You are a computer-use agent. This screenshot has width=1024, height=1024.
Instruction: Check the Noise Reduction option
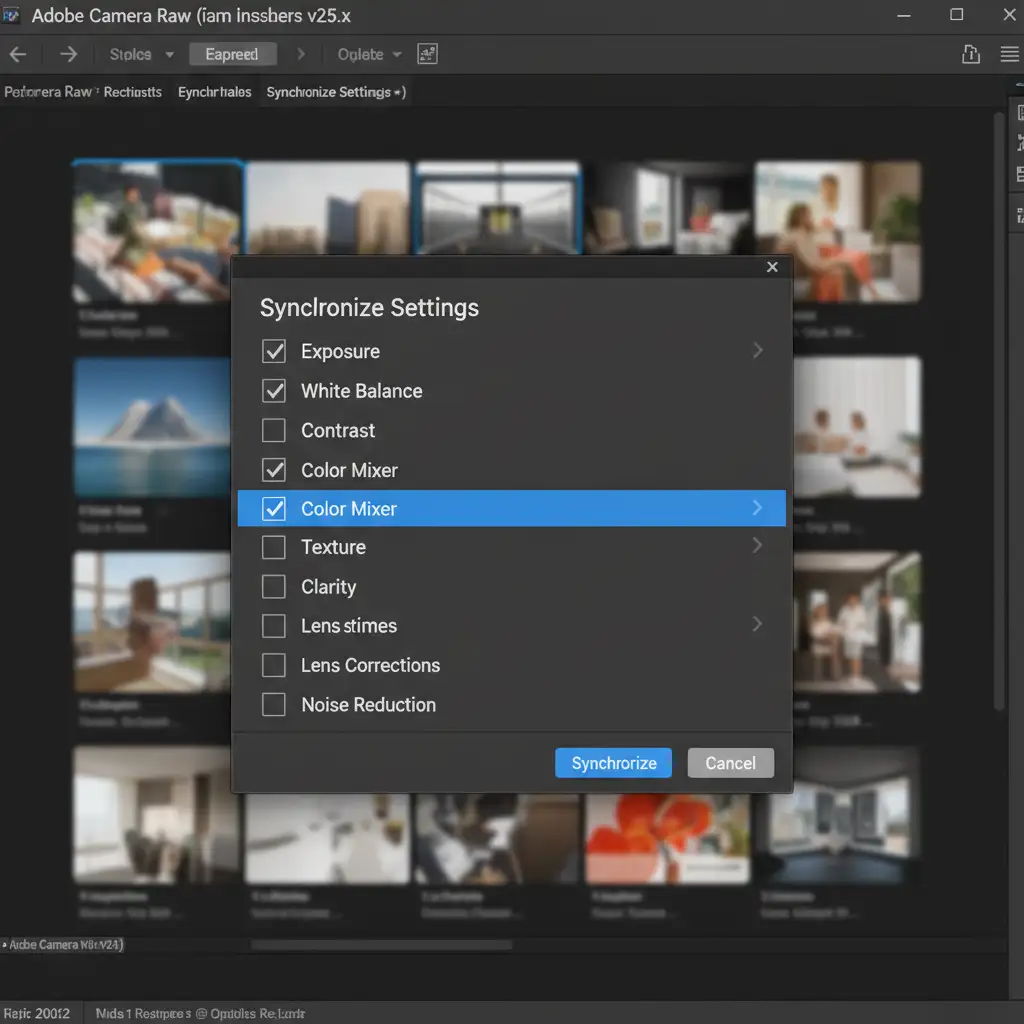[273, 705]
